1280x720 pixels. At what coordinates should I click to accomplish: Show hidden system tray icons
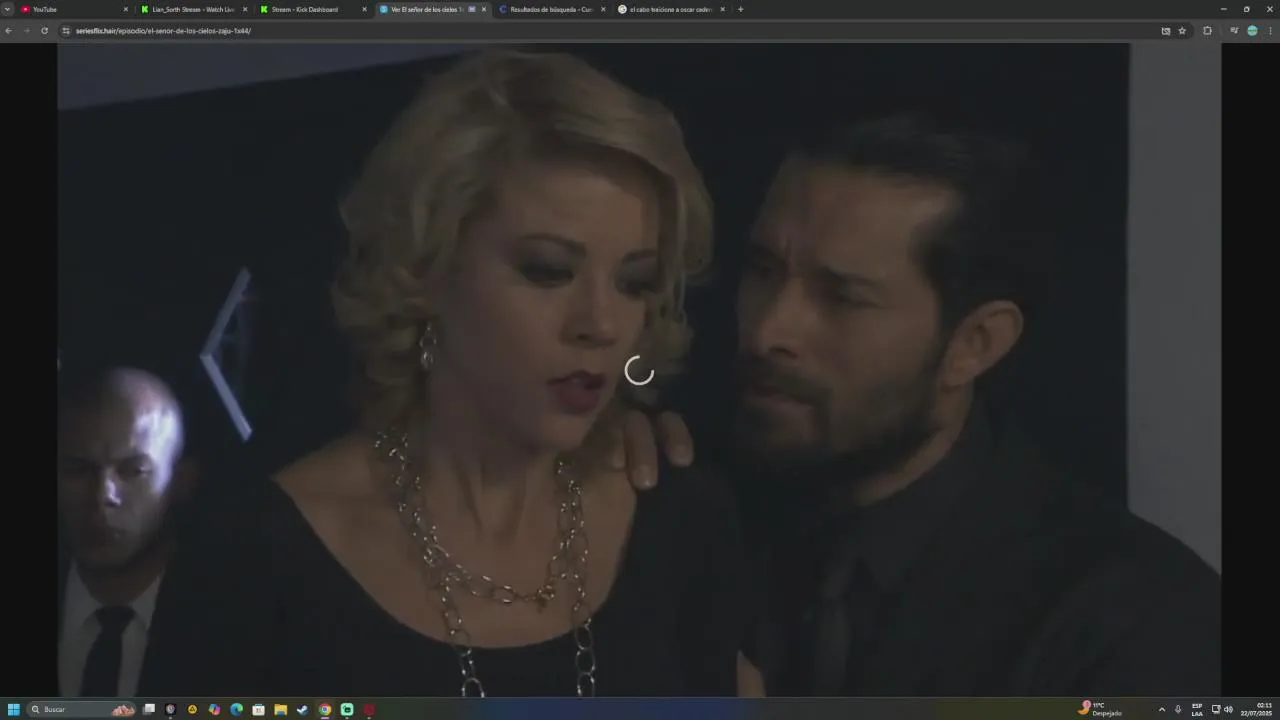click(x=1162, y=709)
